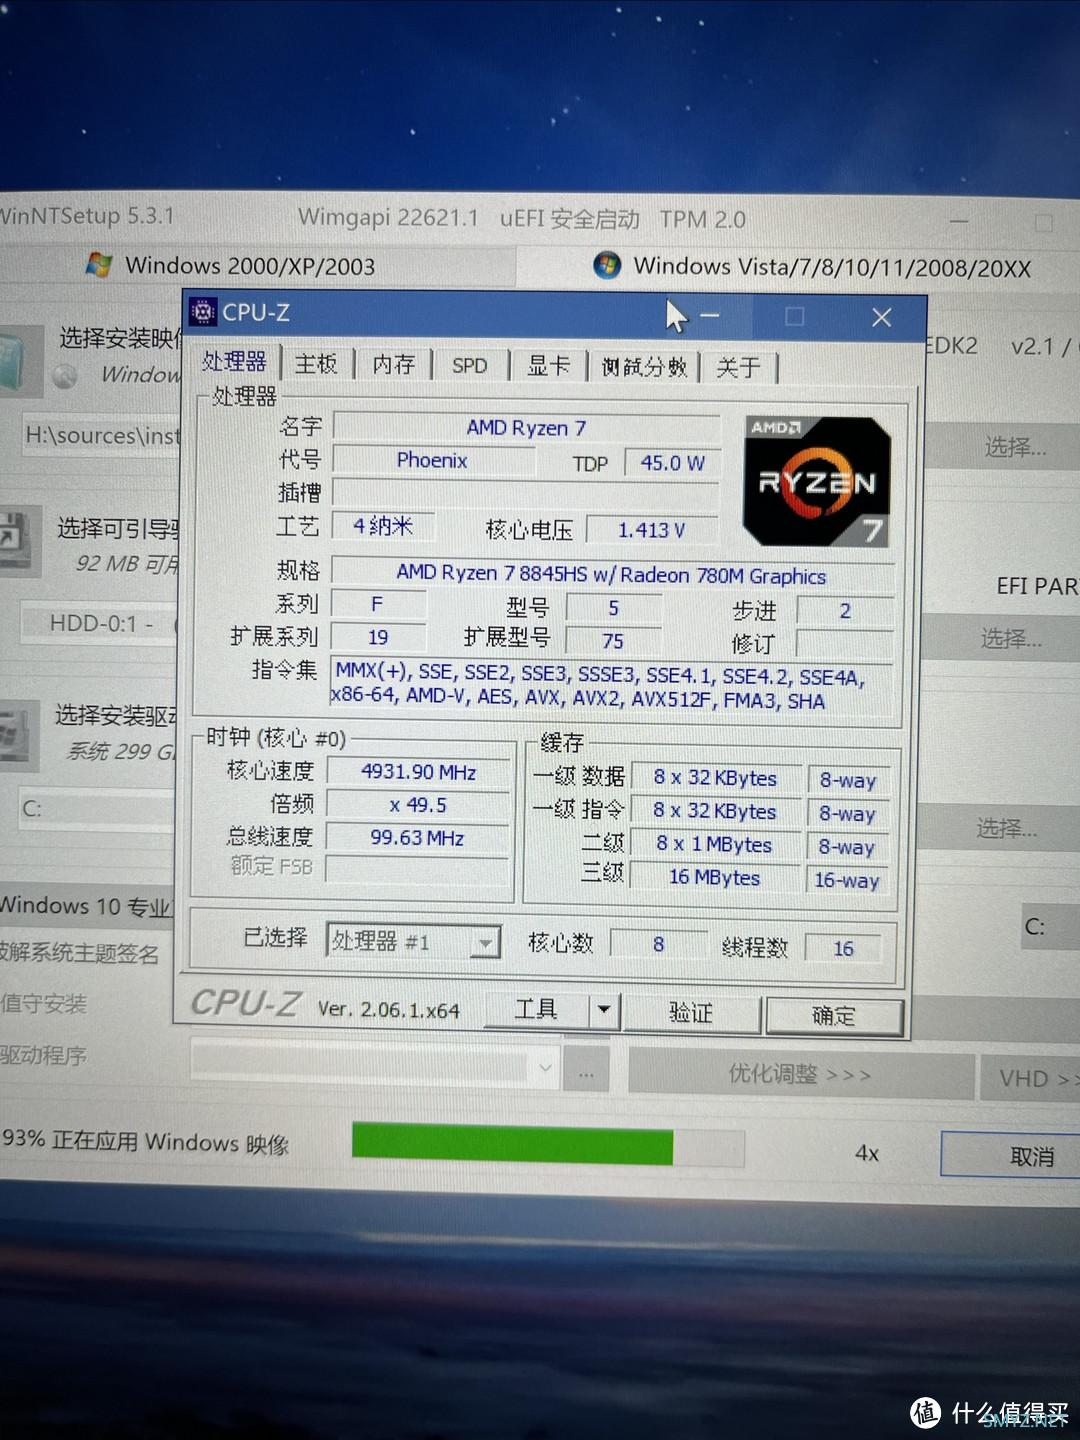Open the 处理器 #1 selection dropdown
1080x1440 pixels.
coord(413,941)
